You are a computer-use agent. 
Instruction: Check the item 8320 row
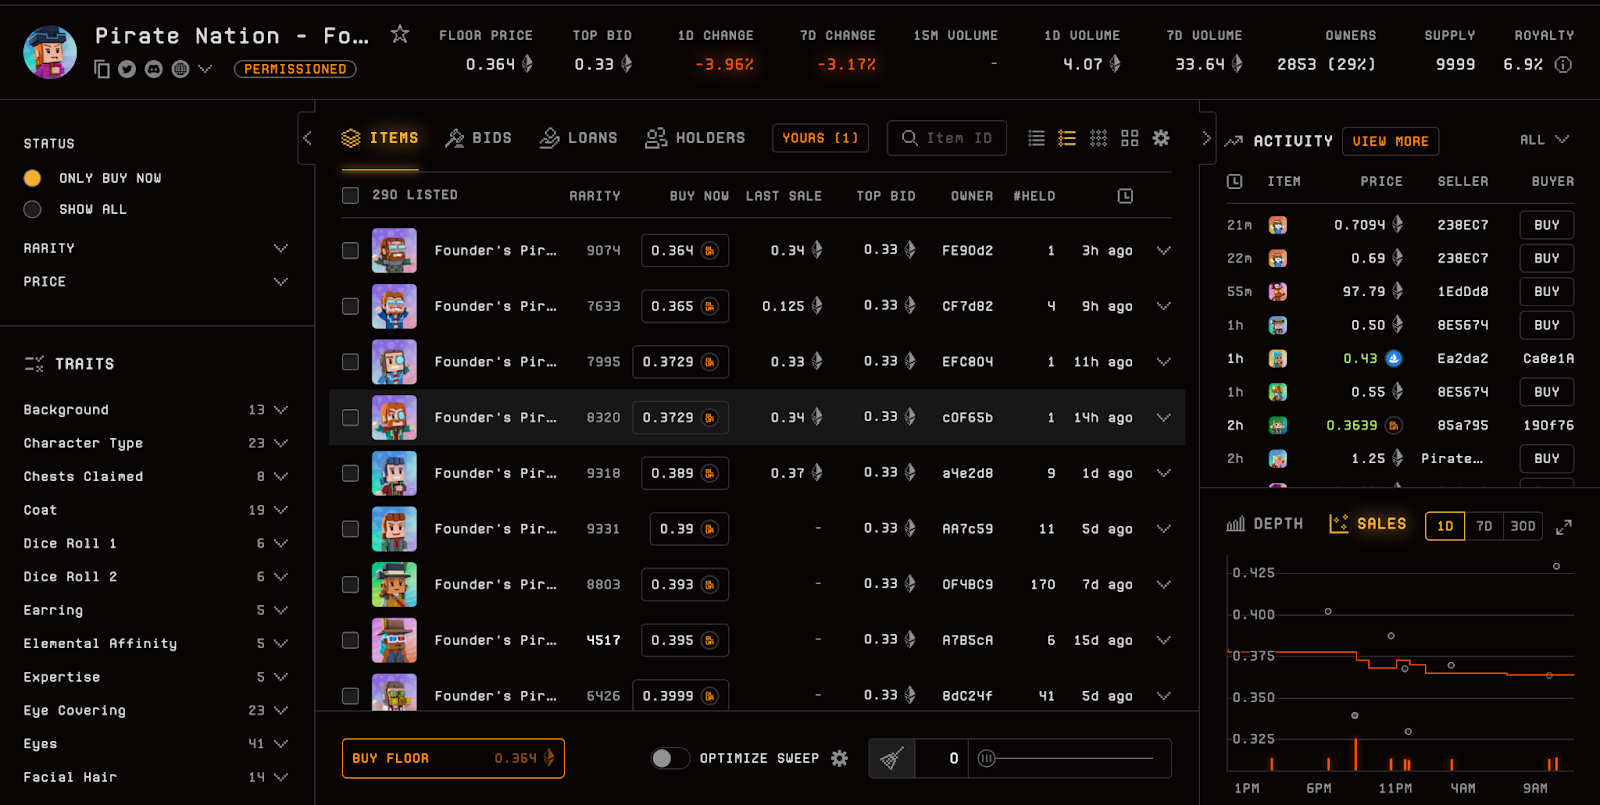tap(350, 418)
